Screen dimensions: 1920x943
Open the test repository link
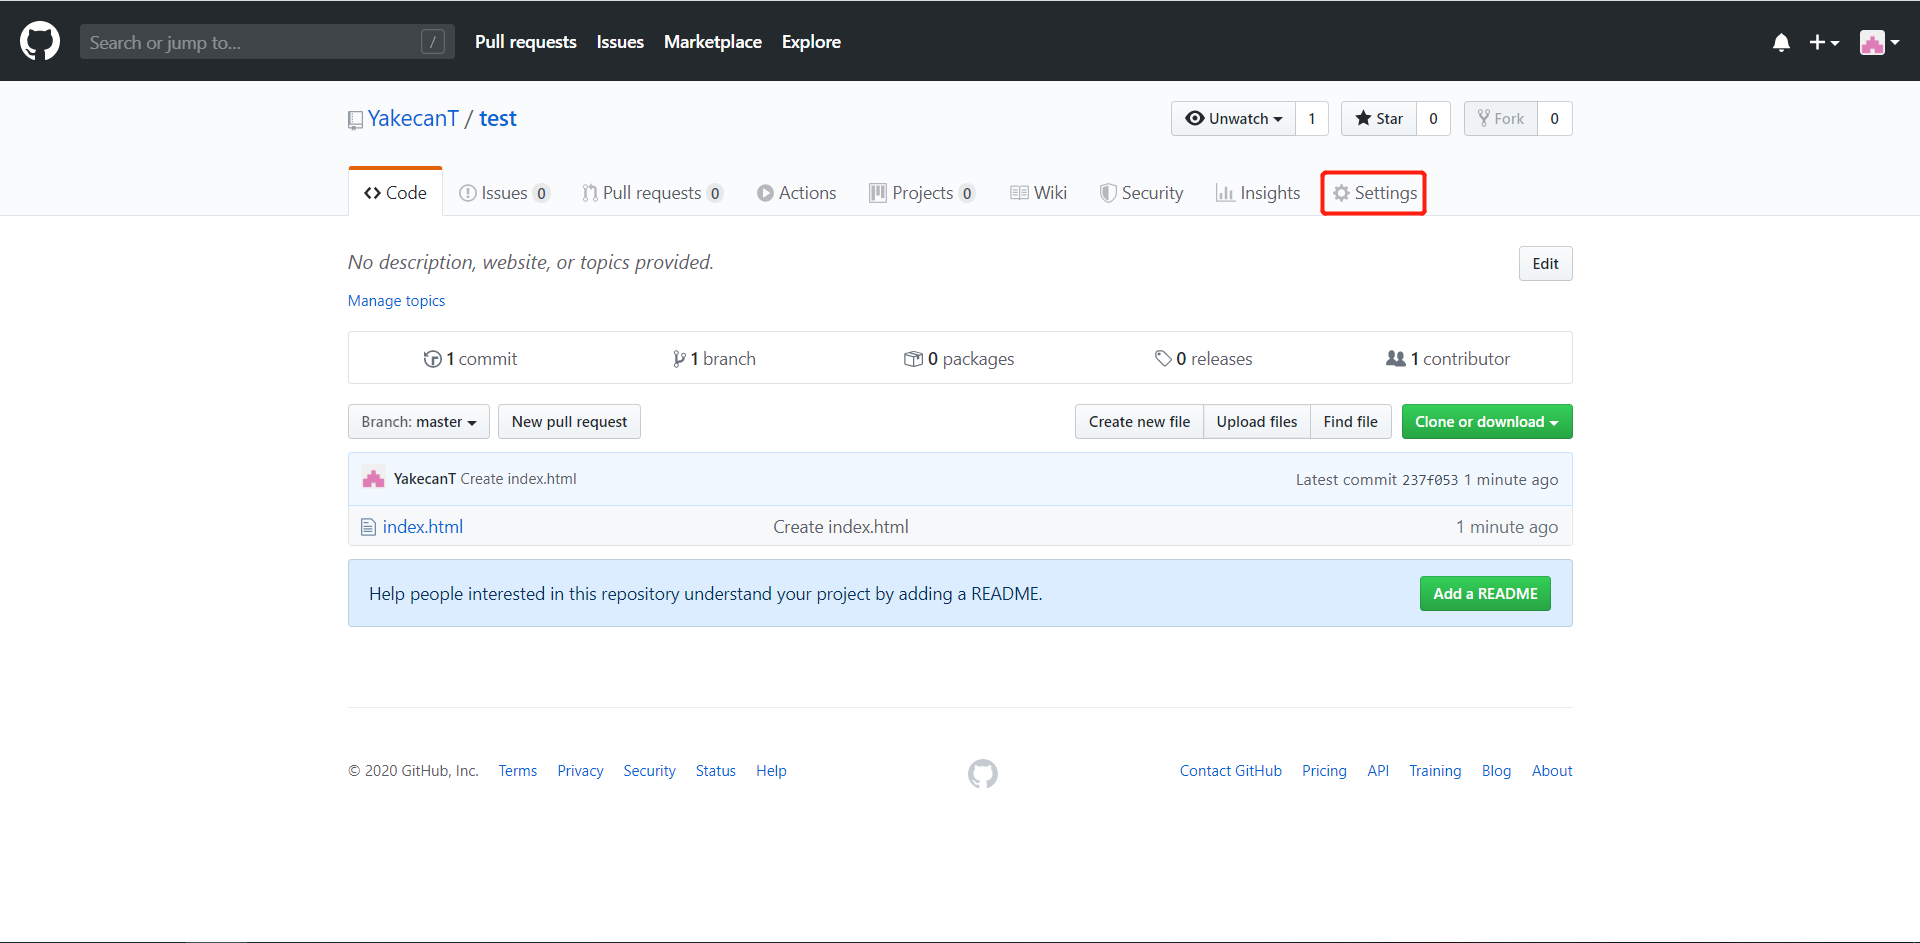(498, 118)
